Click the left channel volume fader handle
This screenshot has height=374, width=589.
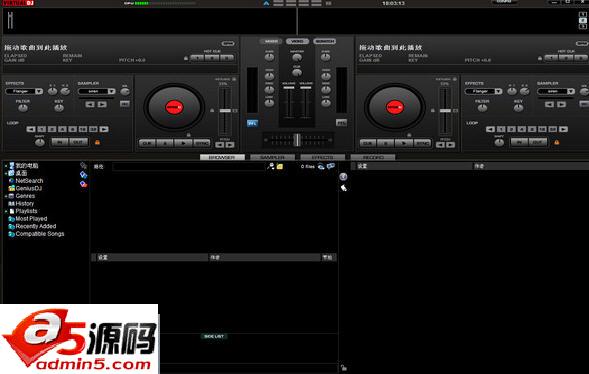click(288, 87)
